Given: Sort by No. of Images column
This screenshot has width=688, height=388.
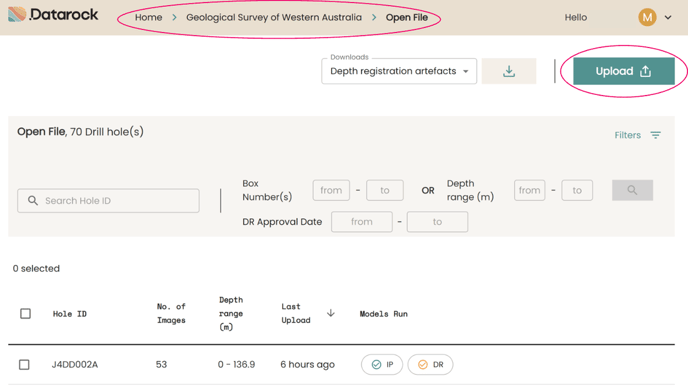Looking at the screenshot, I should pyautogui.click(x=171, y=313).
